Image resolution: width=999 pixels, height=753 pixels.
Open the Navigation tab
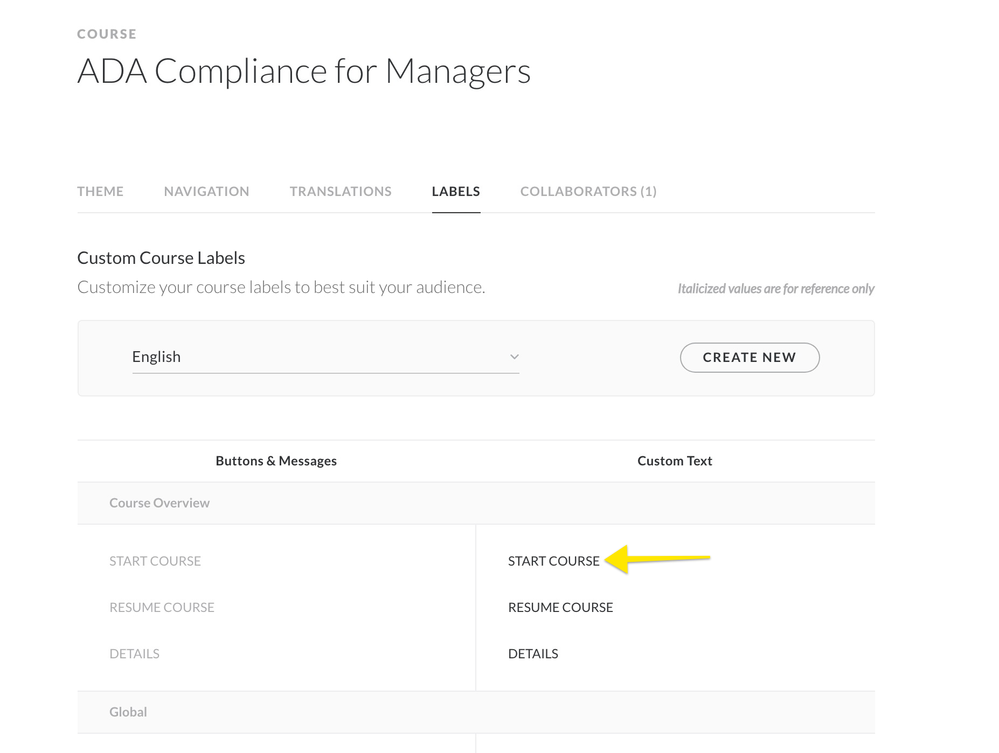(206, 191)
